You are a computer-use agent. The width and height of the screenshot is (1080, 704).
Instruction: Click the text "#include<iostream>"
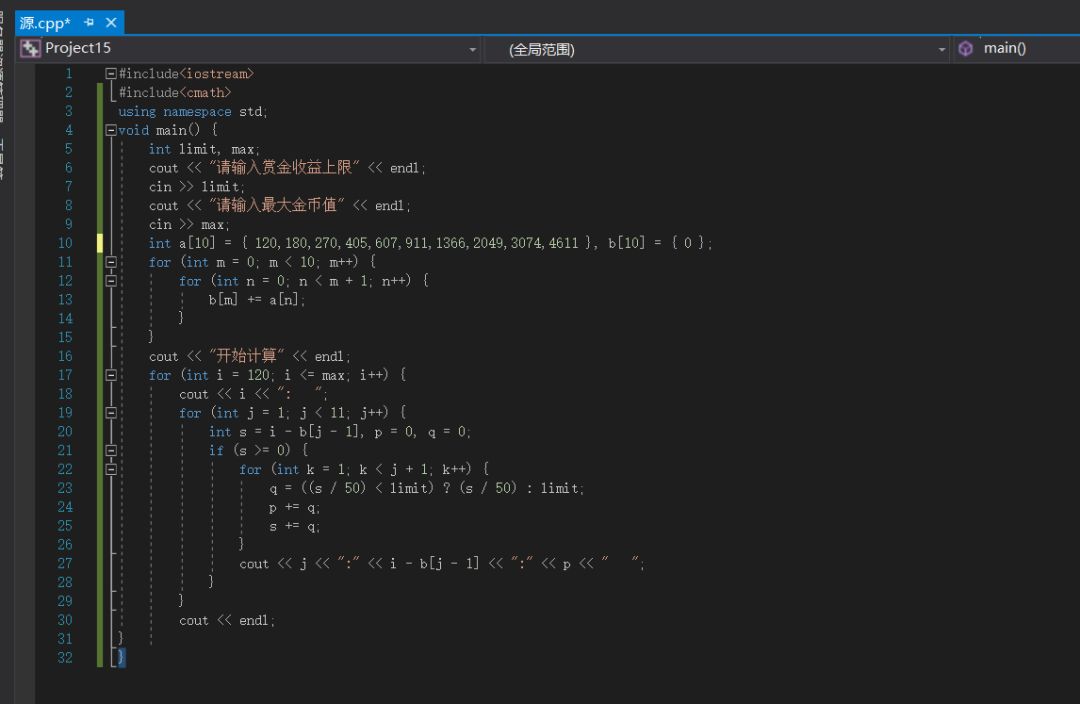pos(186,74)
